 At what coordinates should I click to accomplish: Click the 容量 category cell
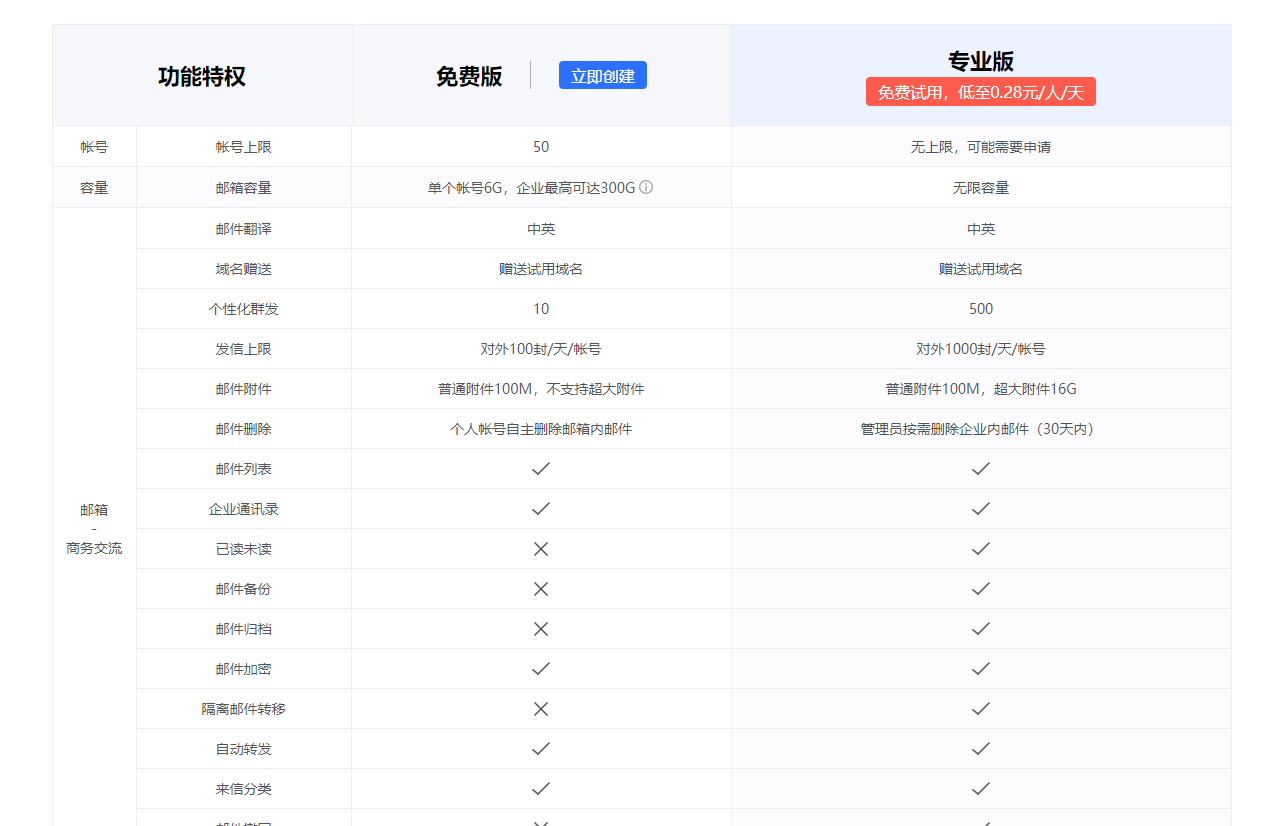(x=94, y=188)
